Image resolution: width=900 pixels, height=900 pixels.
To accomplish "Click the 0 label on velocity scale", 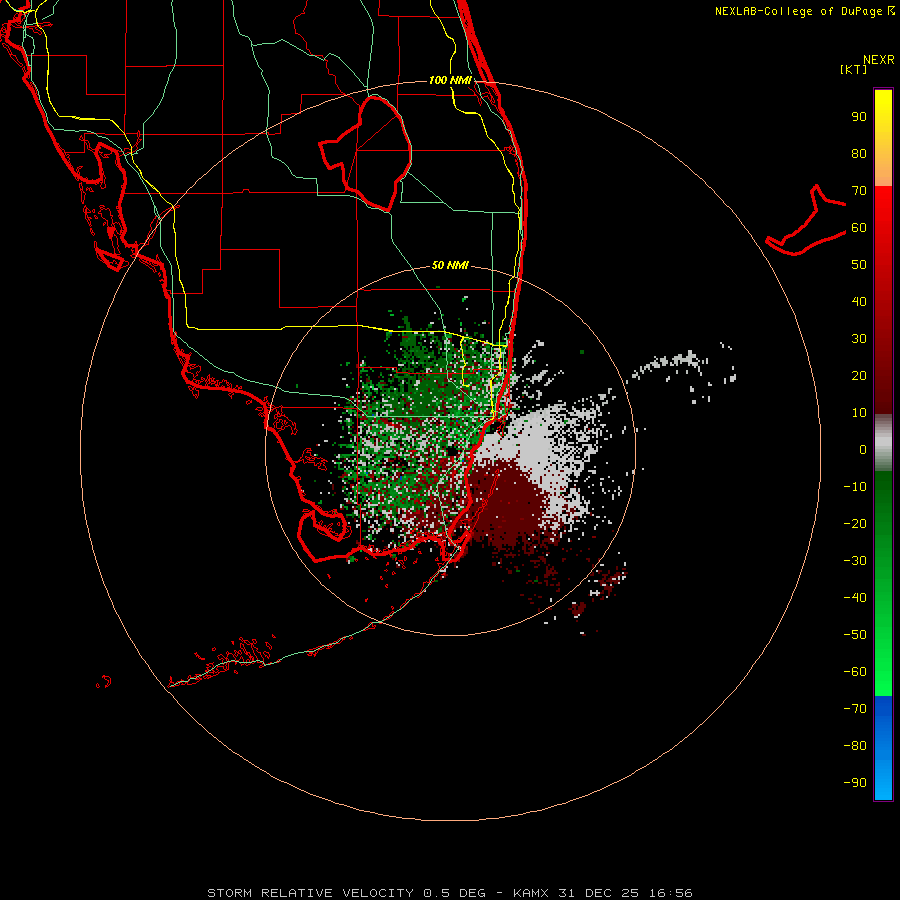I will pos(863,449).
